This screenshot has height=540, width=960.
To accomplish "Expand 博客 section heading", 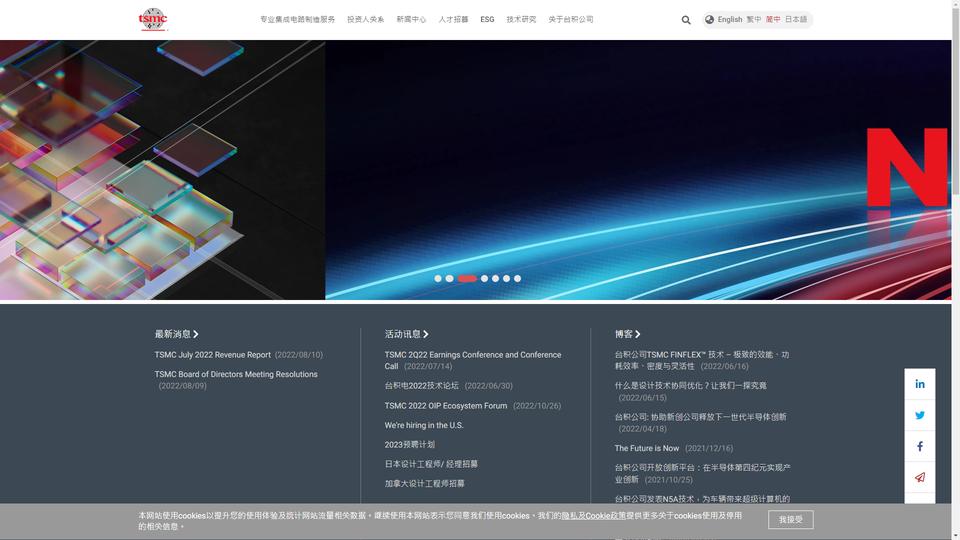I will (x=628, y=334).
